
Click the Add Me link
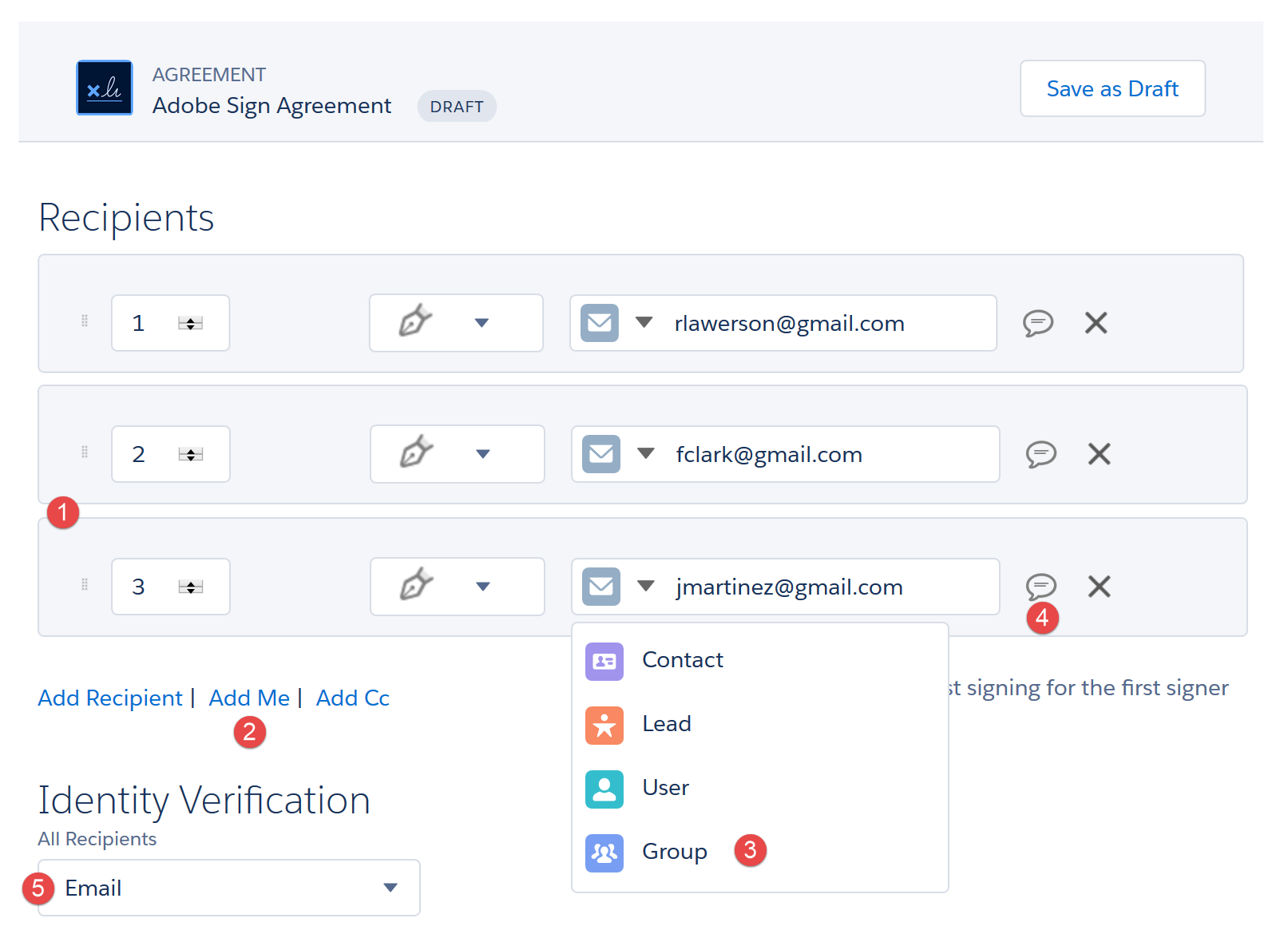tap(249, 697)
